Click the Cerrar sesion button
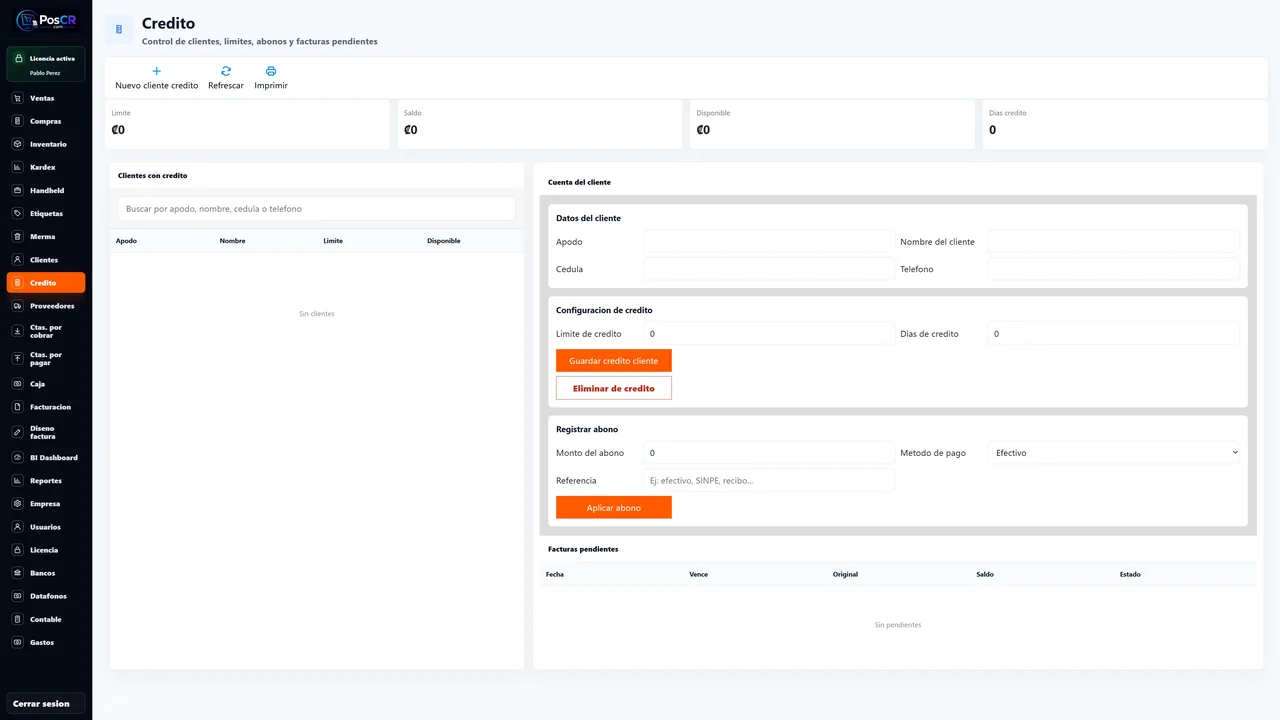The image size is (1280, 720). point(46,704)
